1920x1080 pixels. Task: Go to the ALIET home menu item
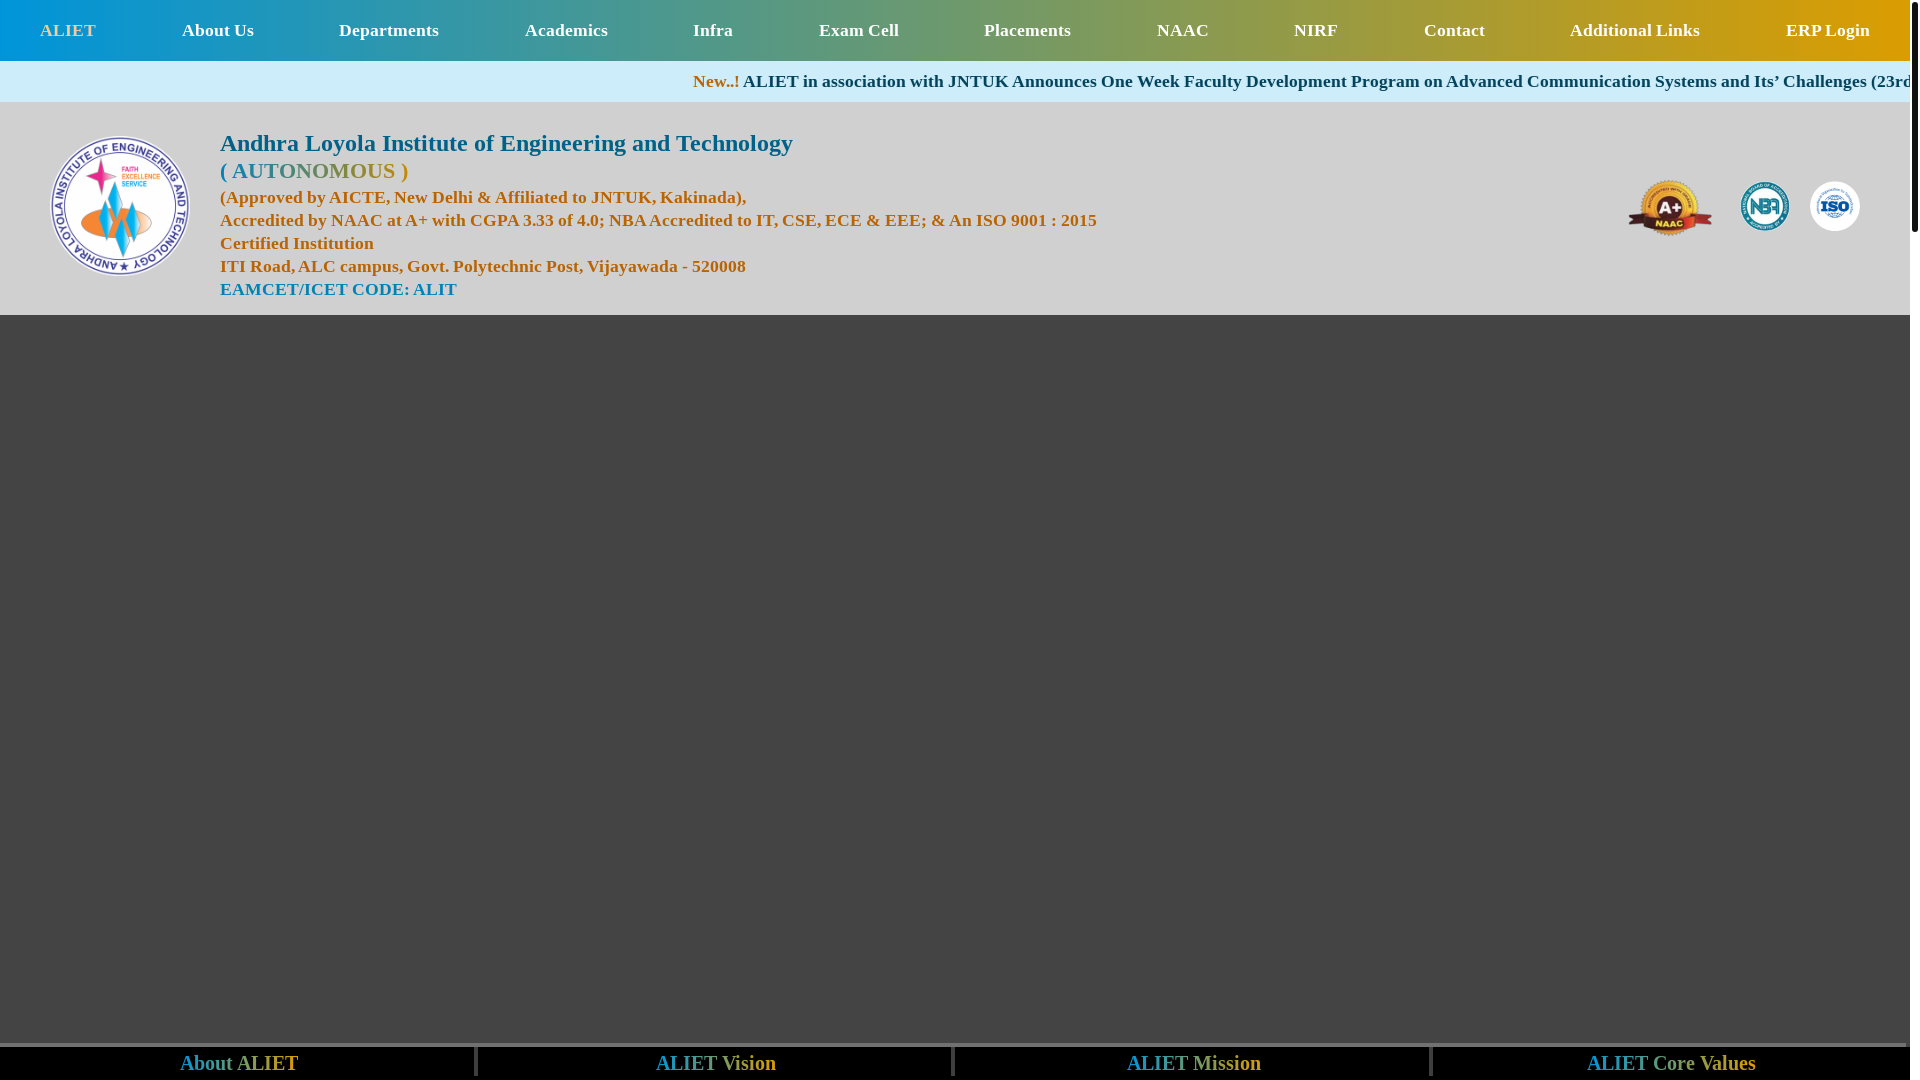tap(68, 30)
